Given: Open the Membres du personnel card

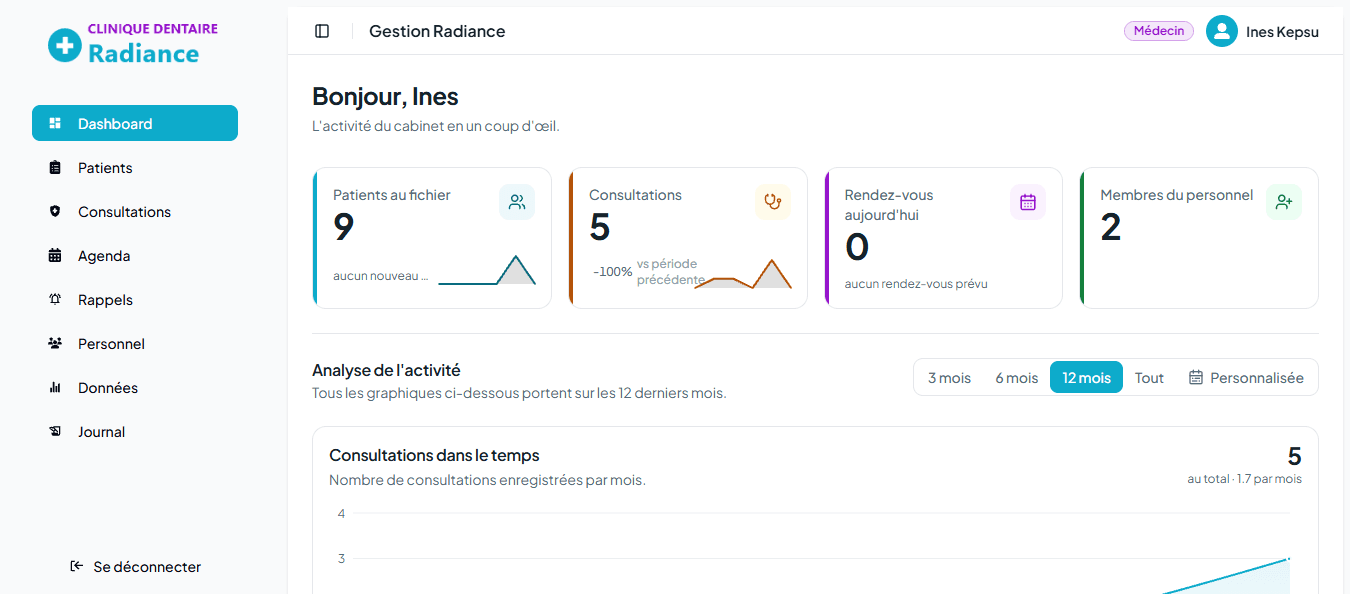Looking at the screenshot, I should (x=1199, y=238).
